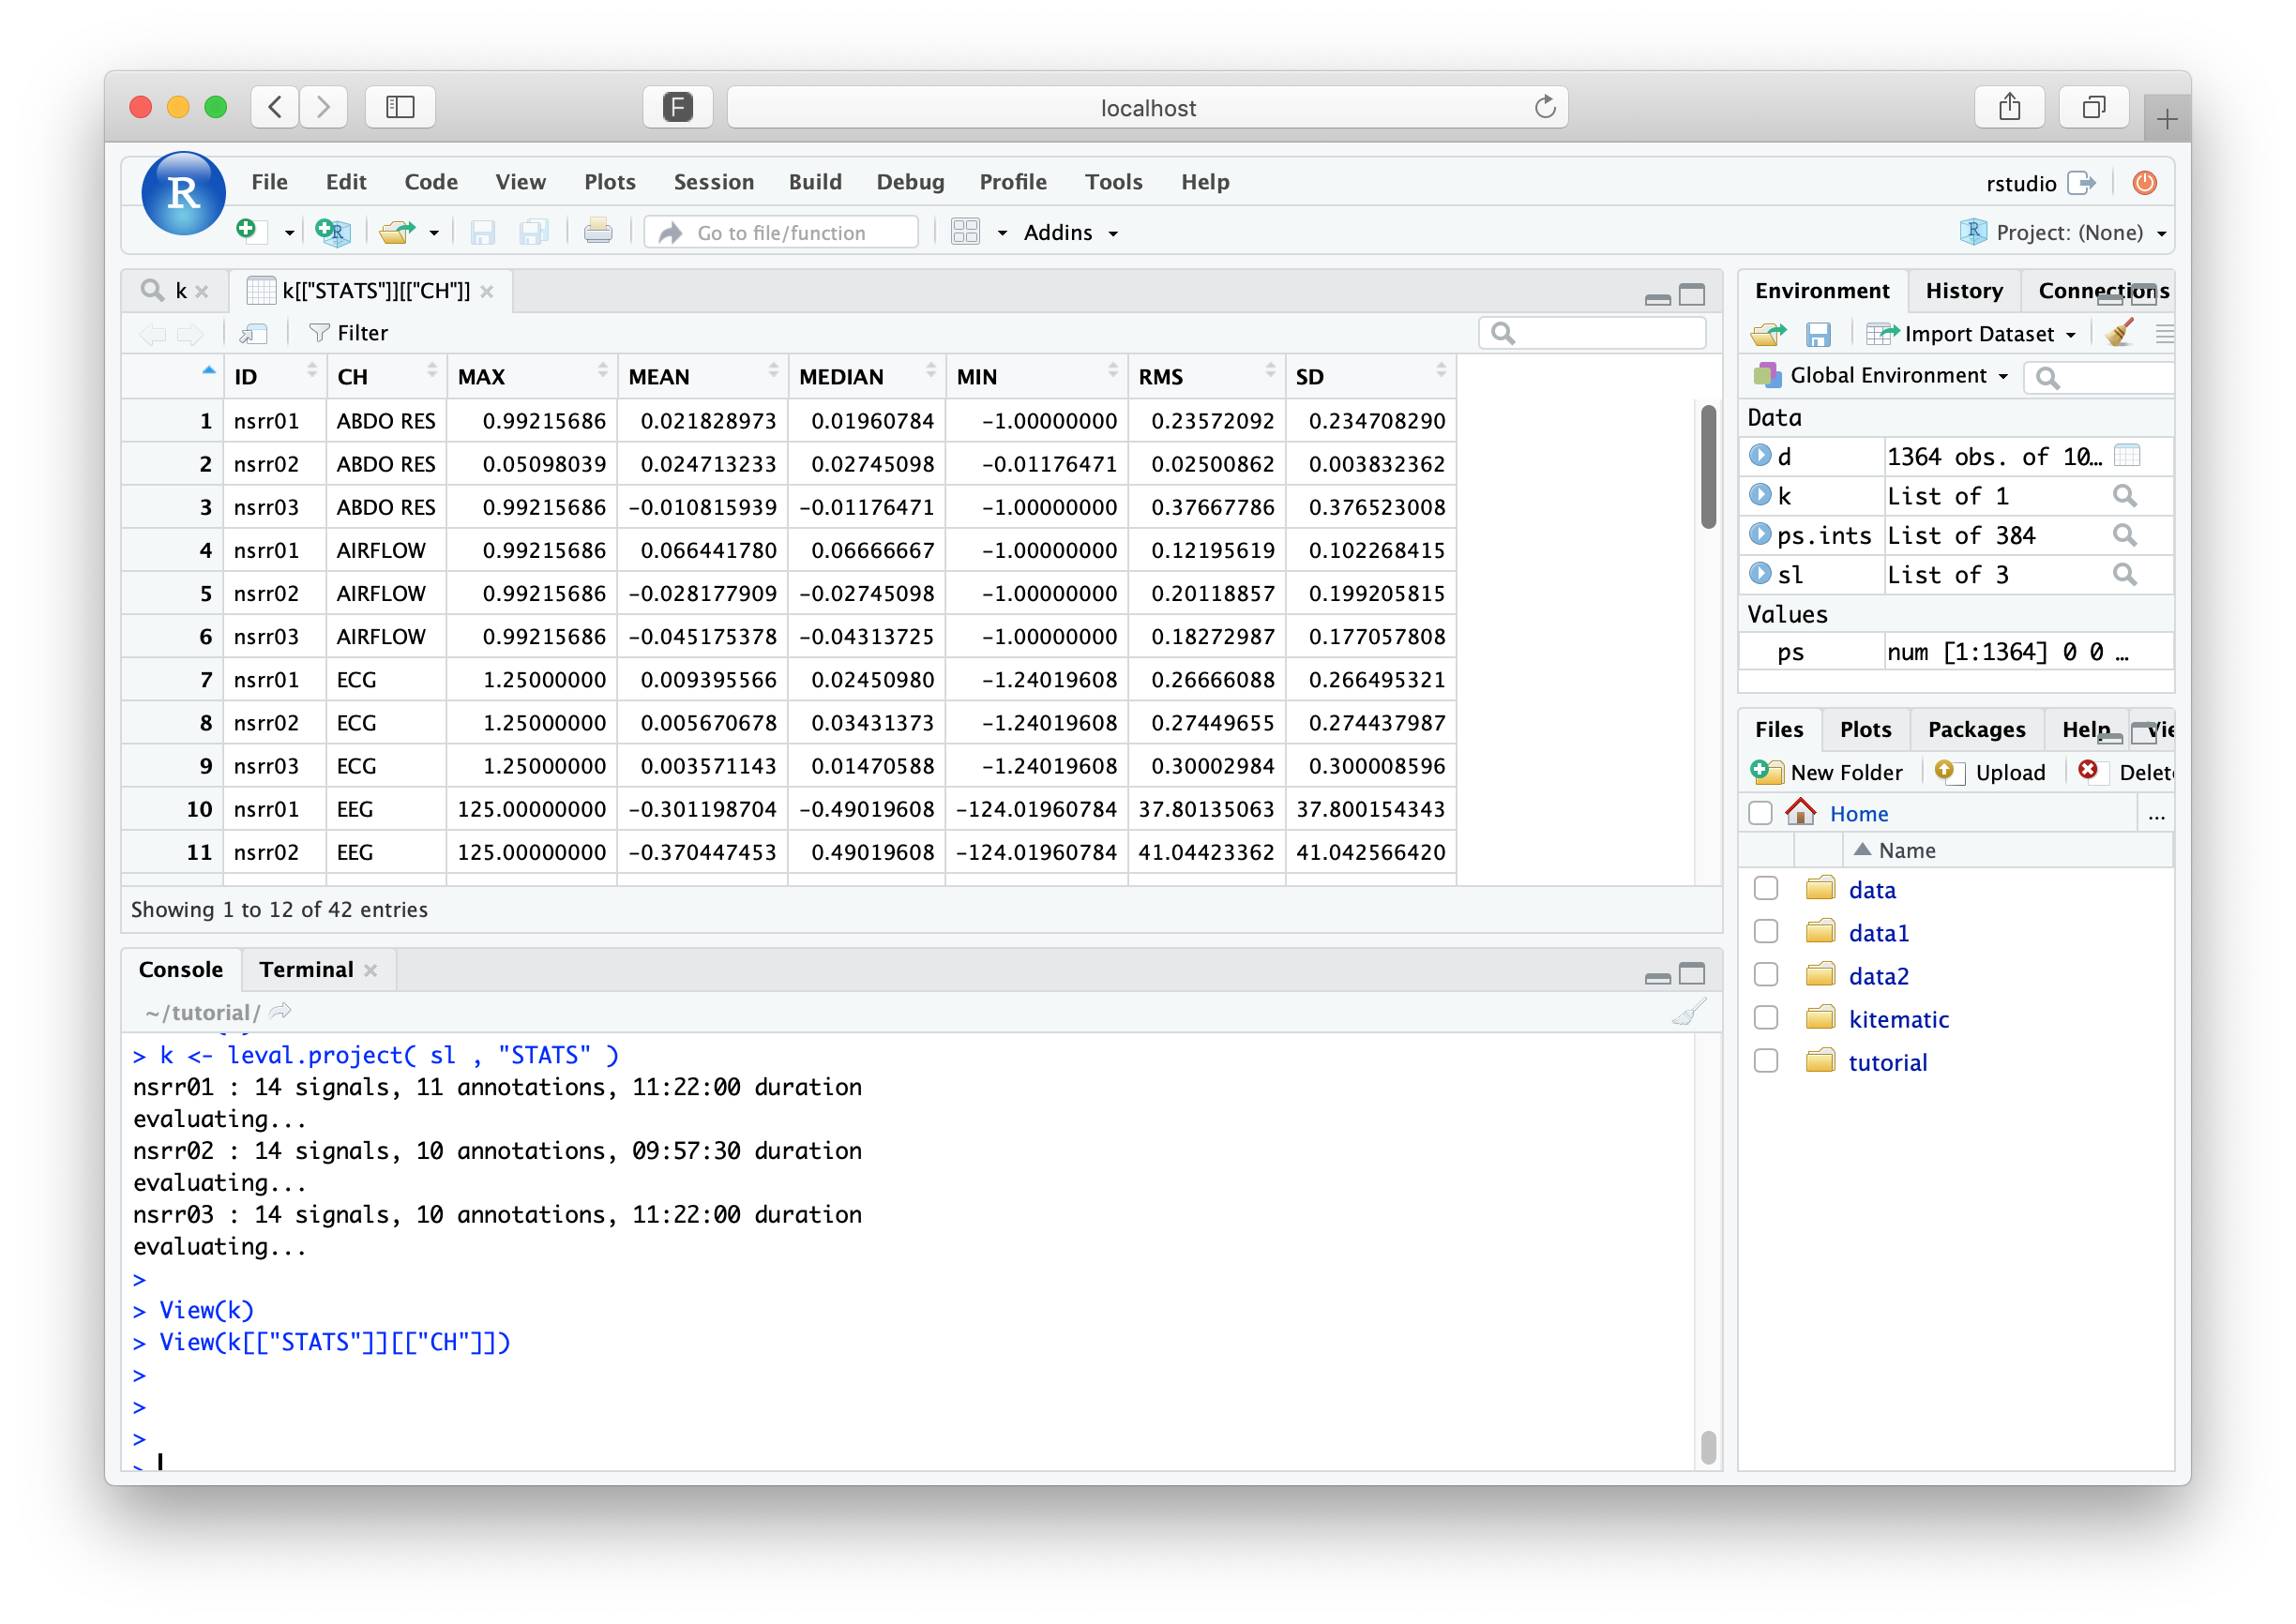This screenshot has height=1624, width=2296.
Task: Open the tutorial folder link
Action: (1887, 1062)
